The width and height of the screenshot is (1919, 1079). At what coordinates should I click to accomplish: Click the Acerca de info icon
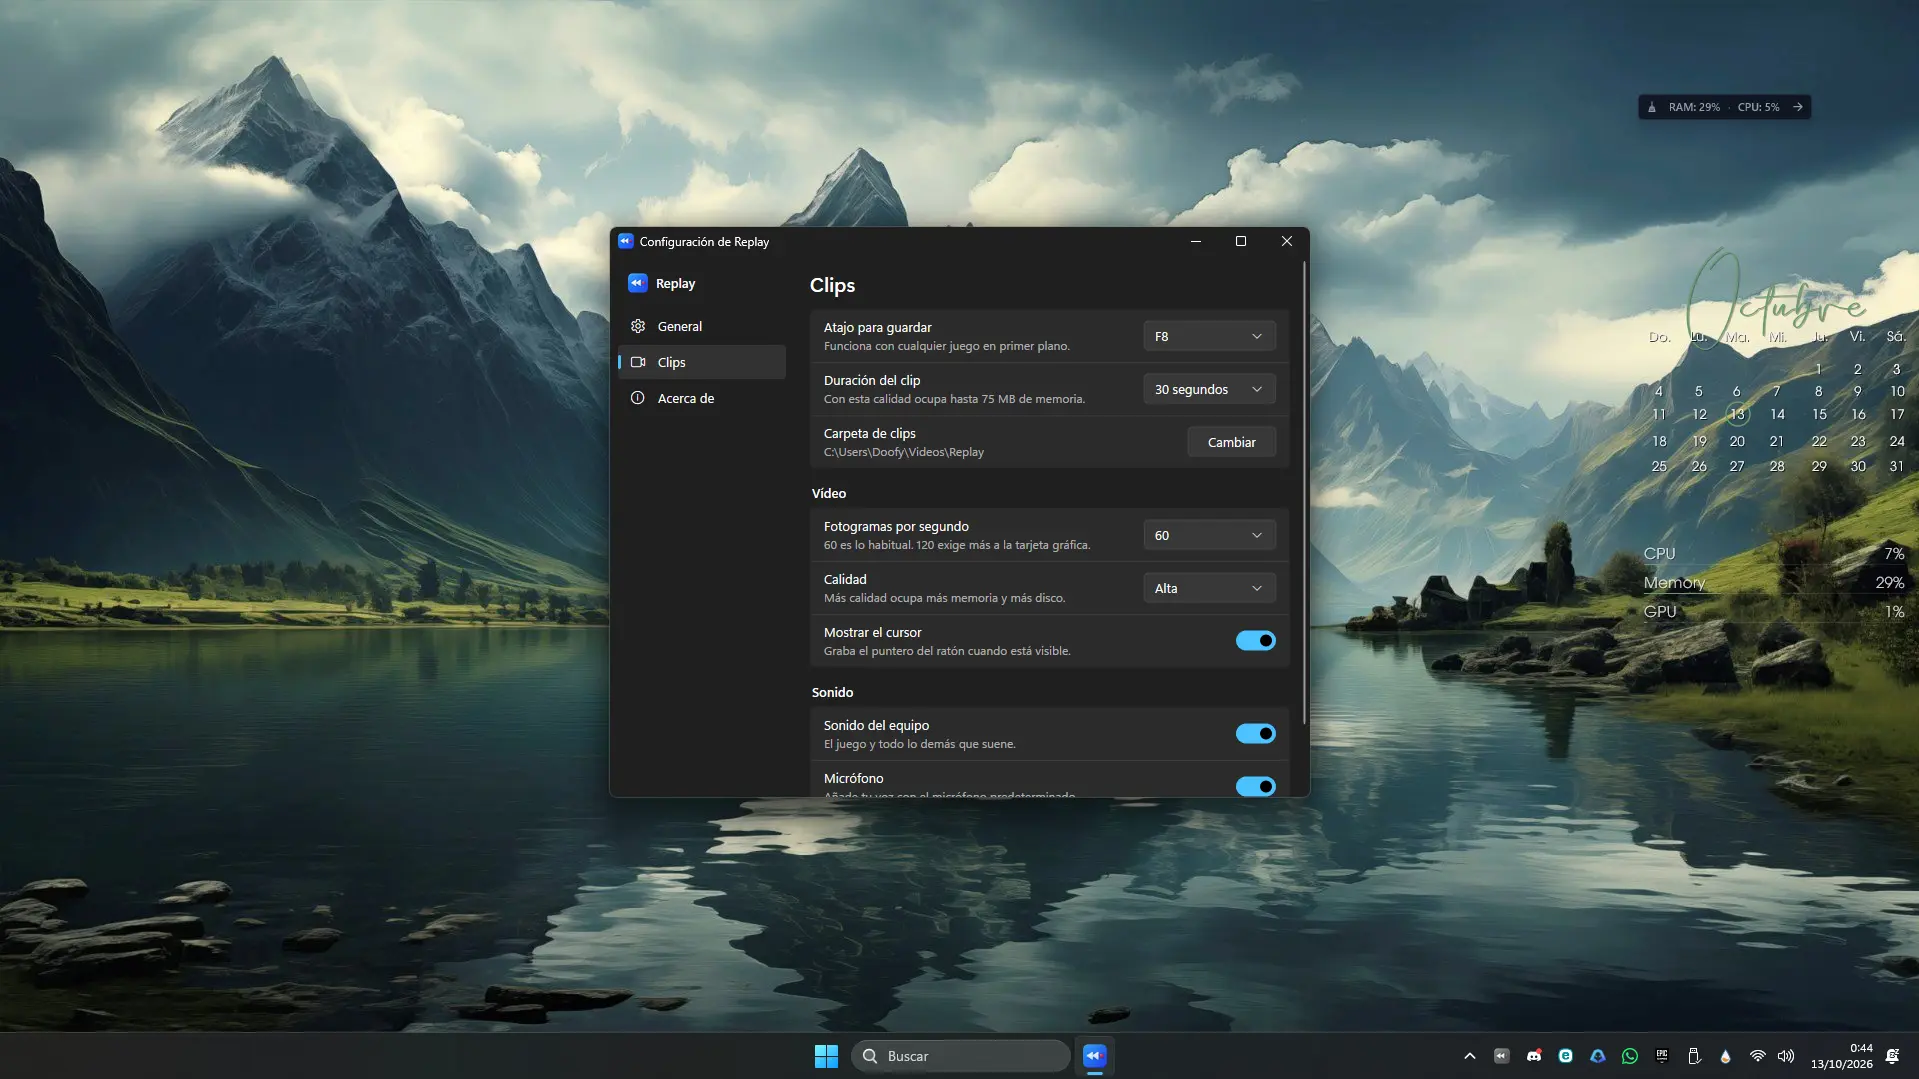638,398
